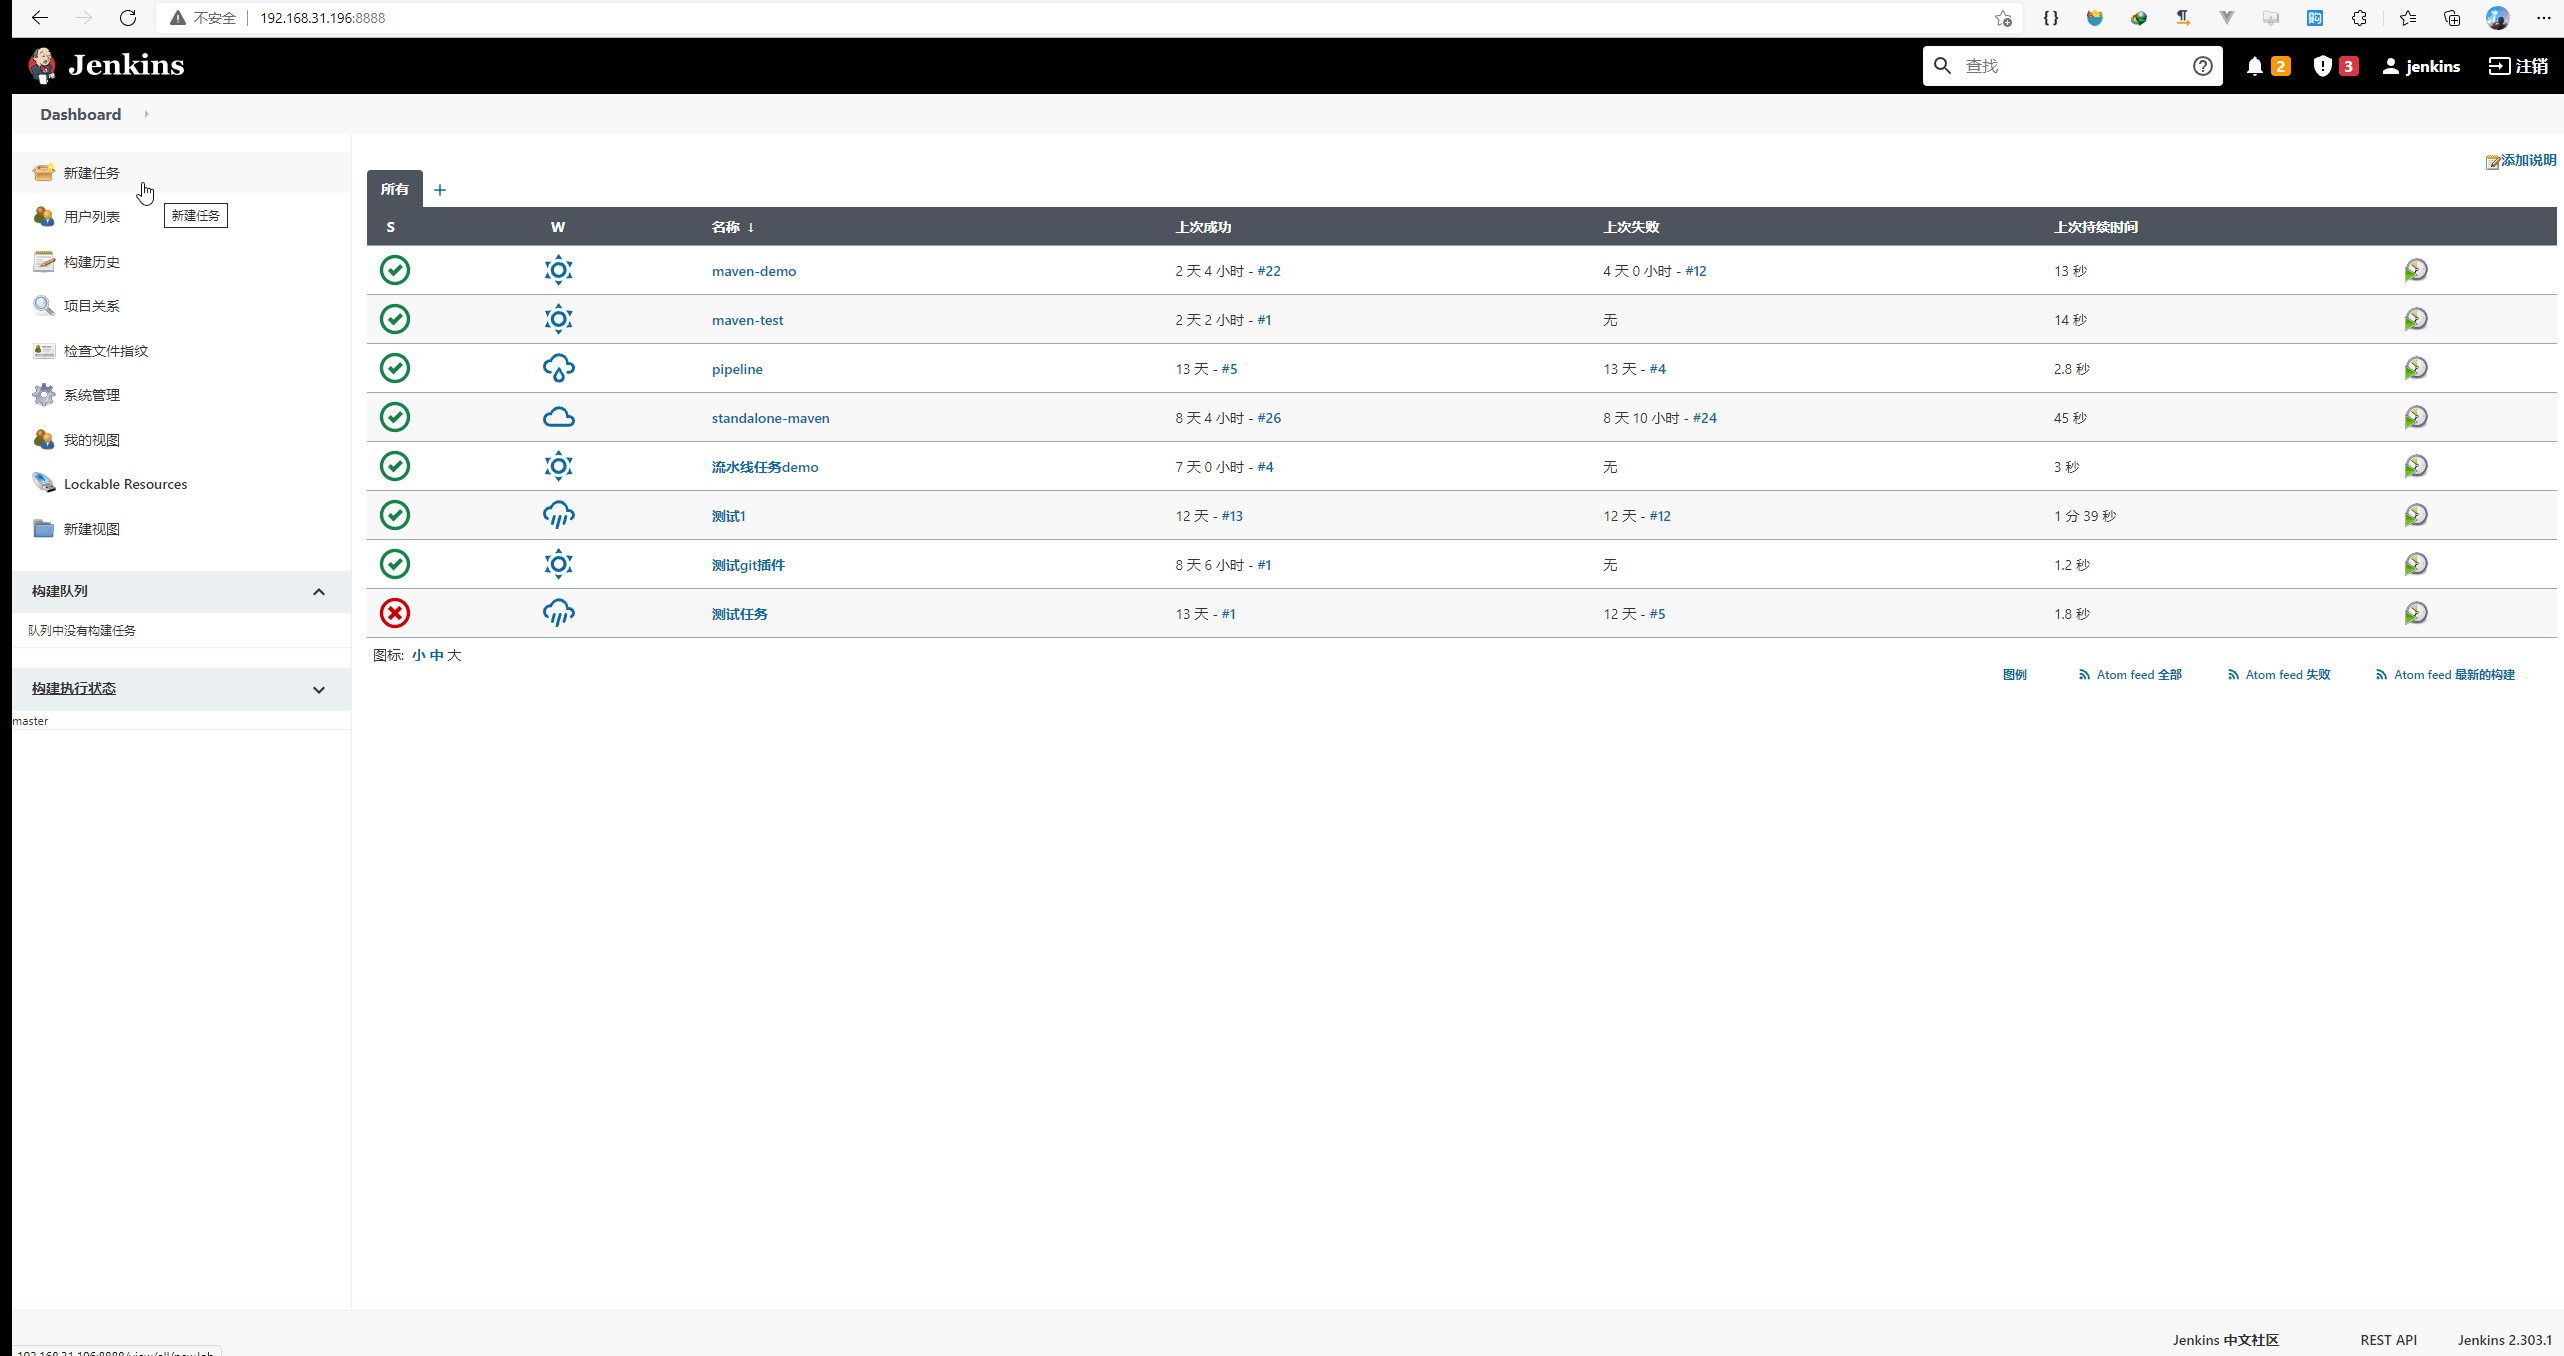The width and height of the screenshot is (2564, 1356).
Task: Open the standalone-maven job
Action: pos(770,418)
